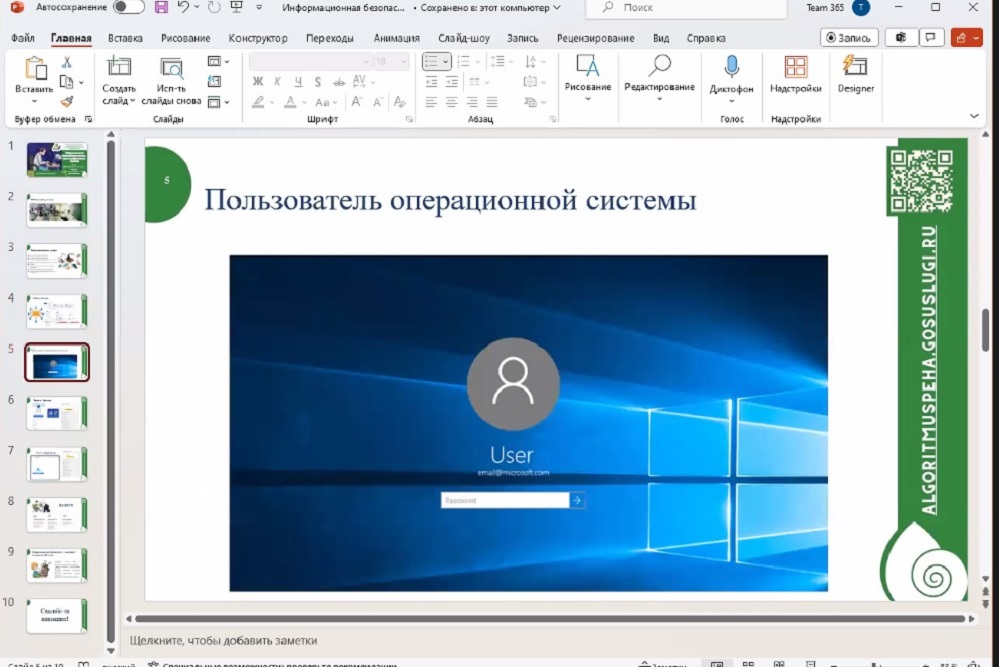Click the Вставить paste clipboard icon
This screenshot has width=999, height=667.
click(x=34, y=69)
